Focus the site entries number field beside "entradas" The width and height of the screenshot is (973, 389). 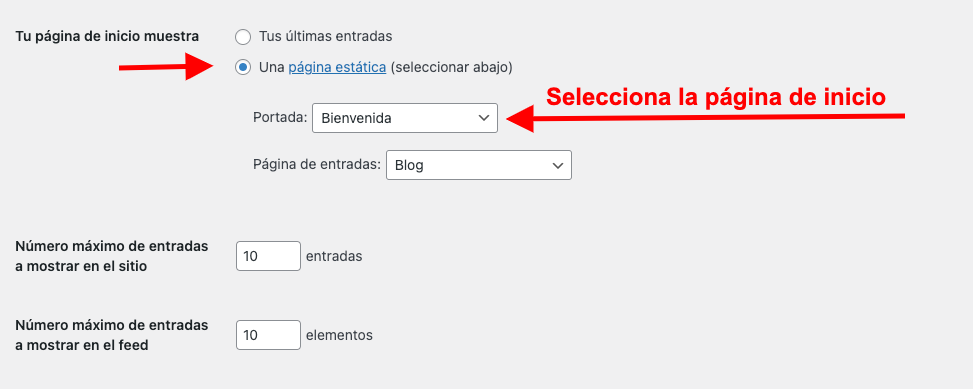click(268, 256)
